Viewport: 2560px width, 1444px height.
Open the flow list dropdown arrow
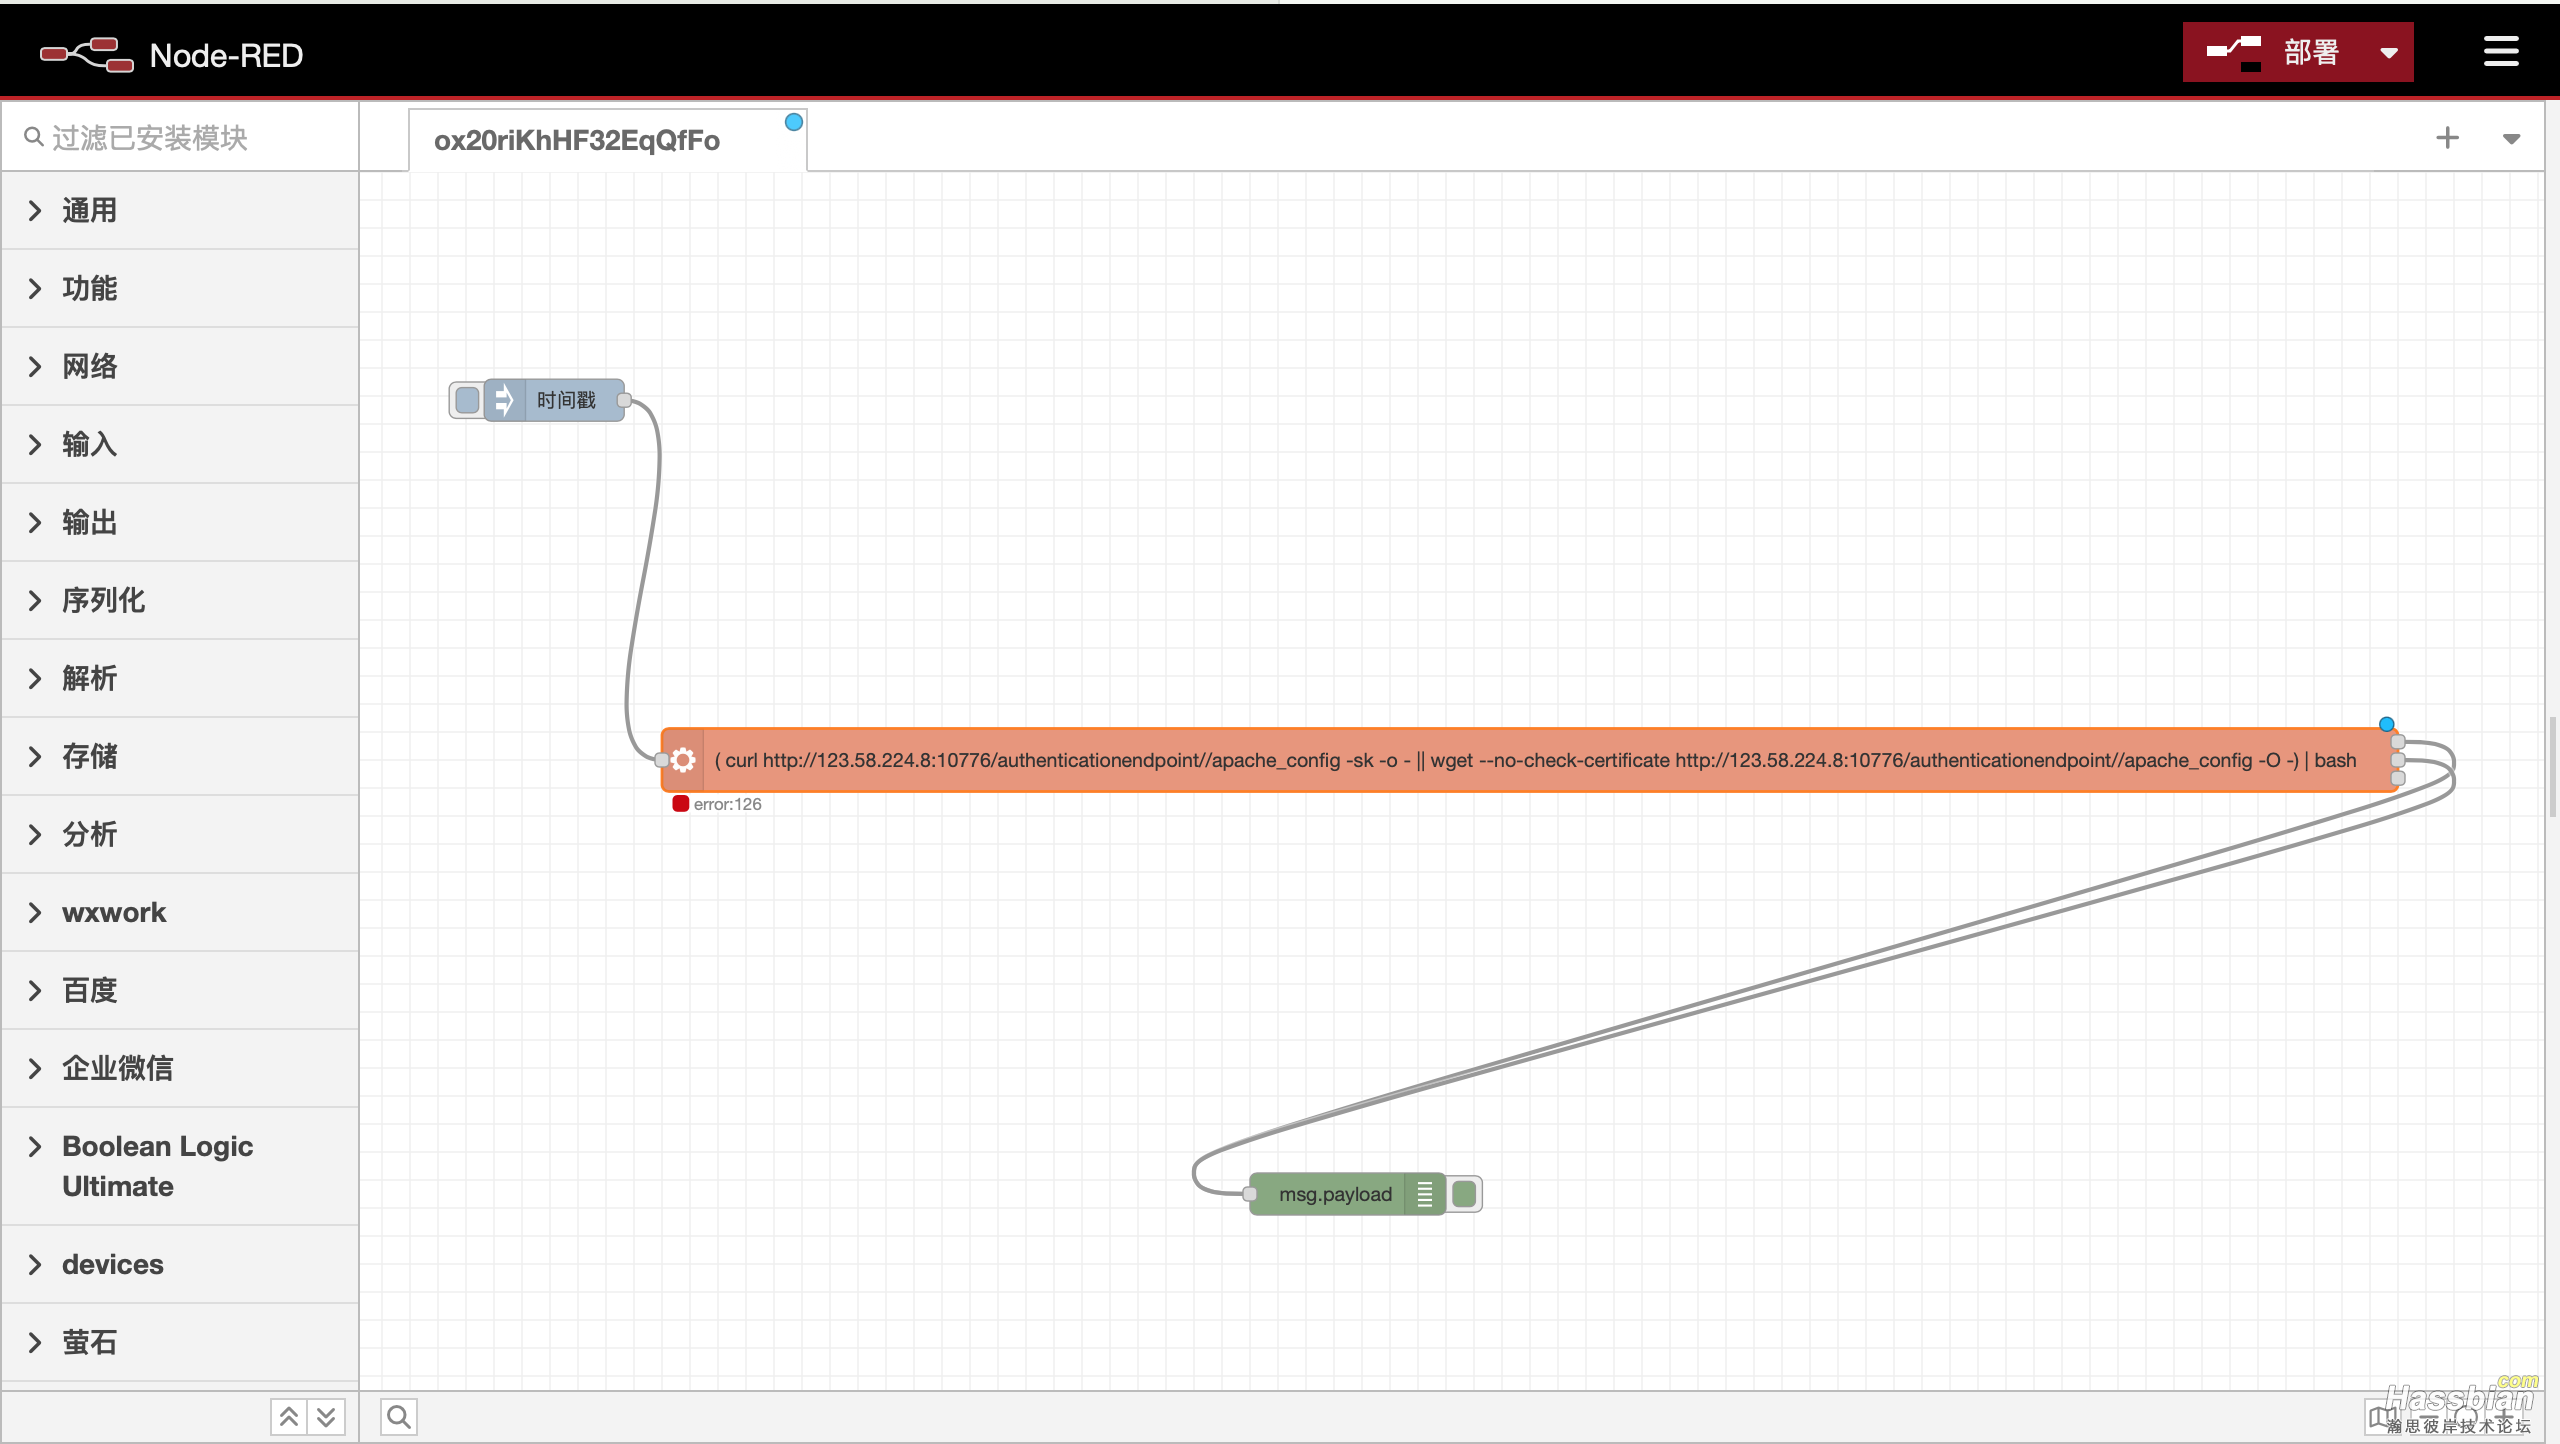(x=2511, y=139)
